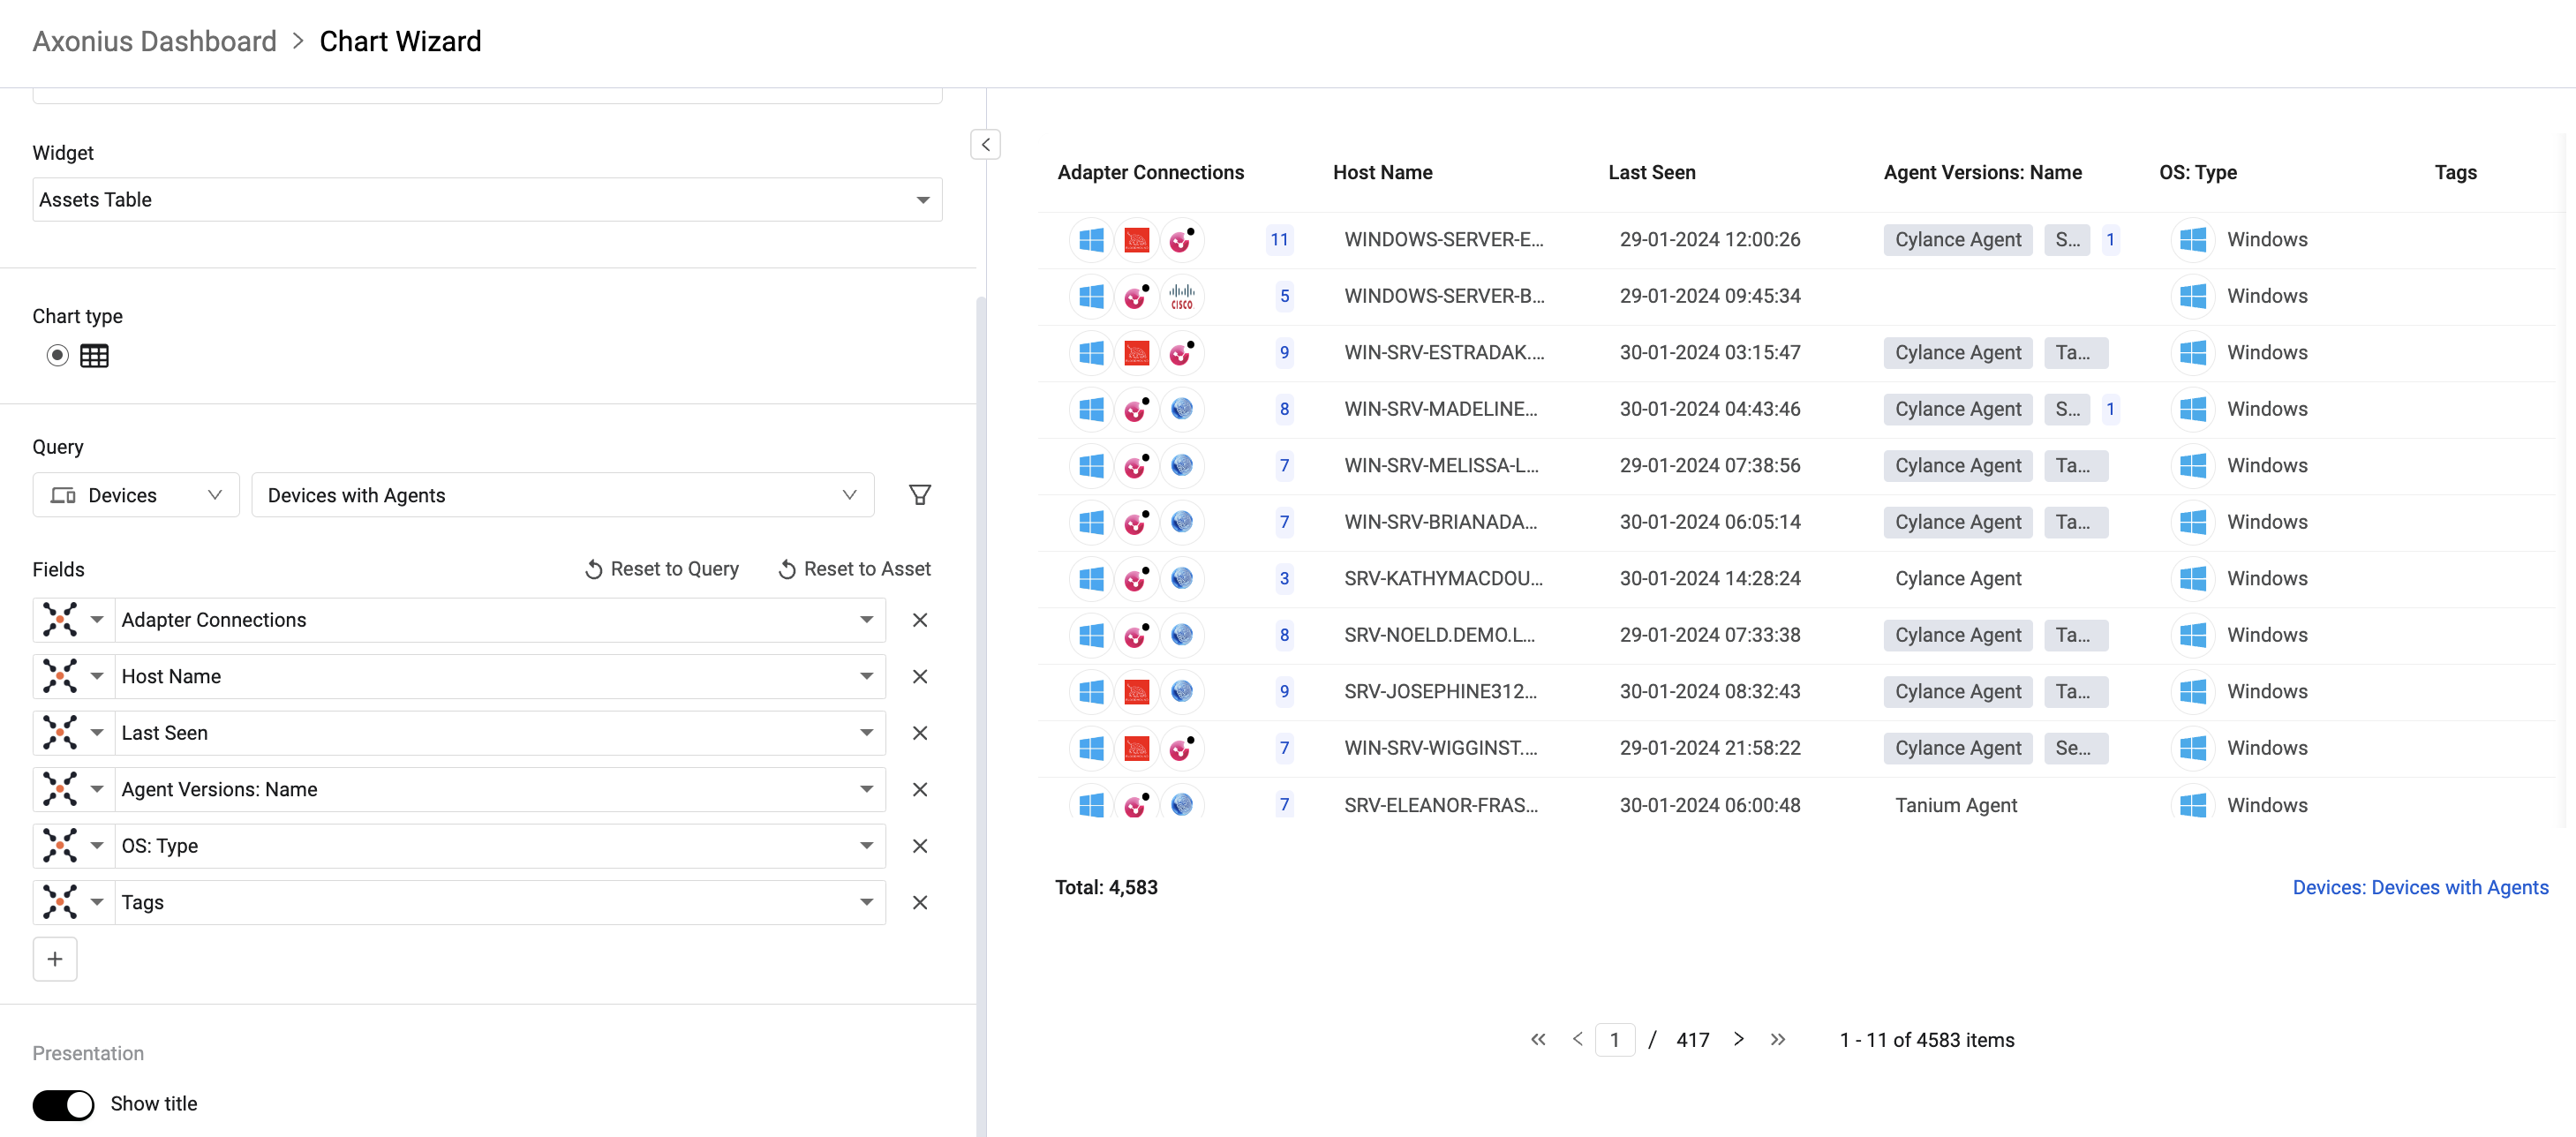Click Cisco adapter icon for WINDOWS-SERVER-B

[x=1181, y=296]
